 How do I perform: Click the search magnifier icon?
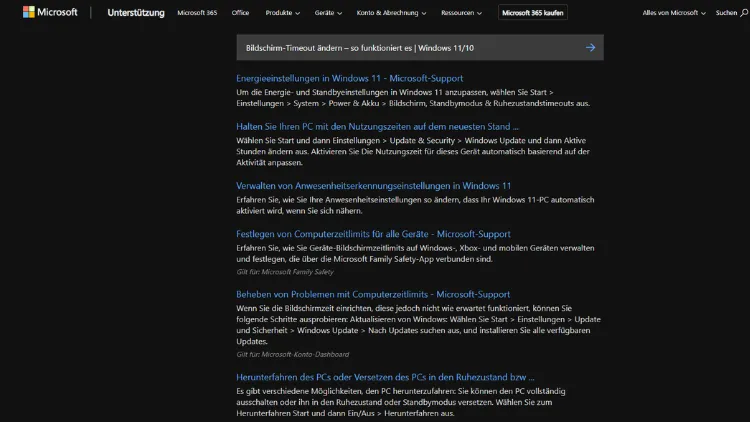tap(744, 13)
